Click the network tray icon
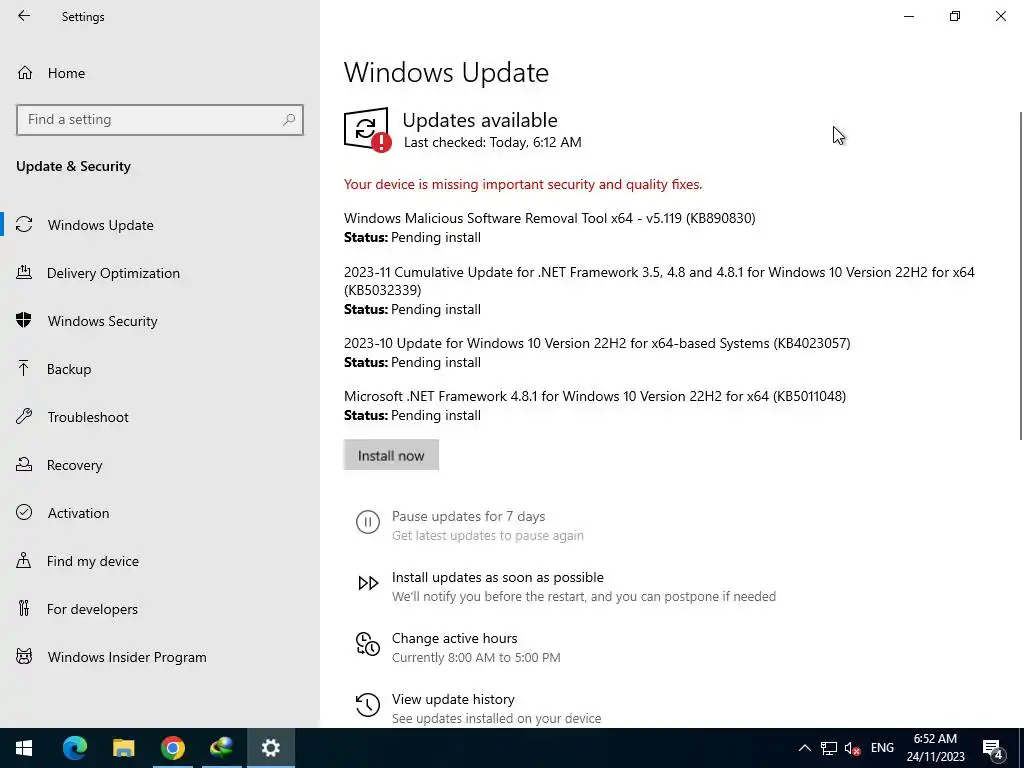 [829, 748]
